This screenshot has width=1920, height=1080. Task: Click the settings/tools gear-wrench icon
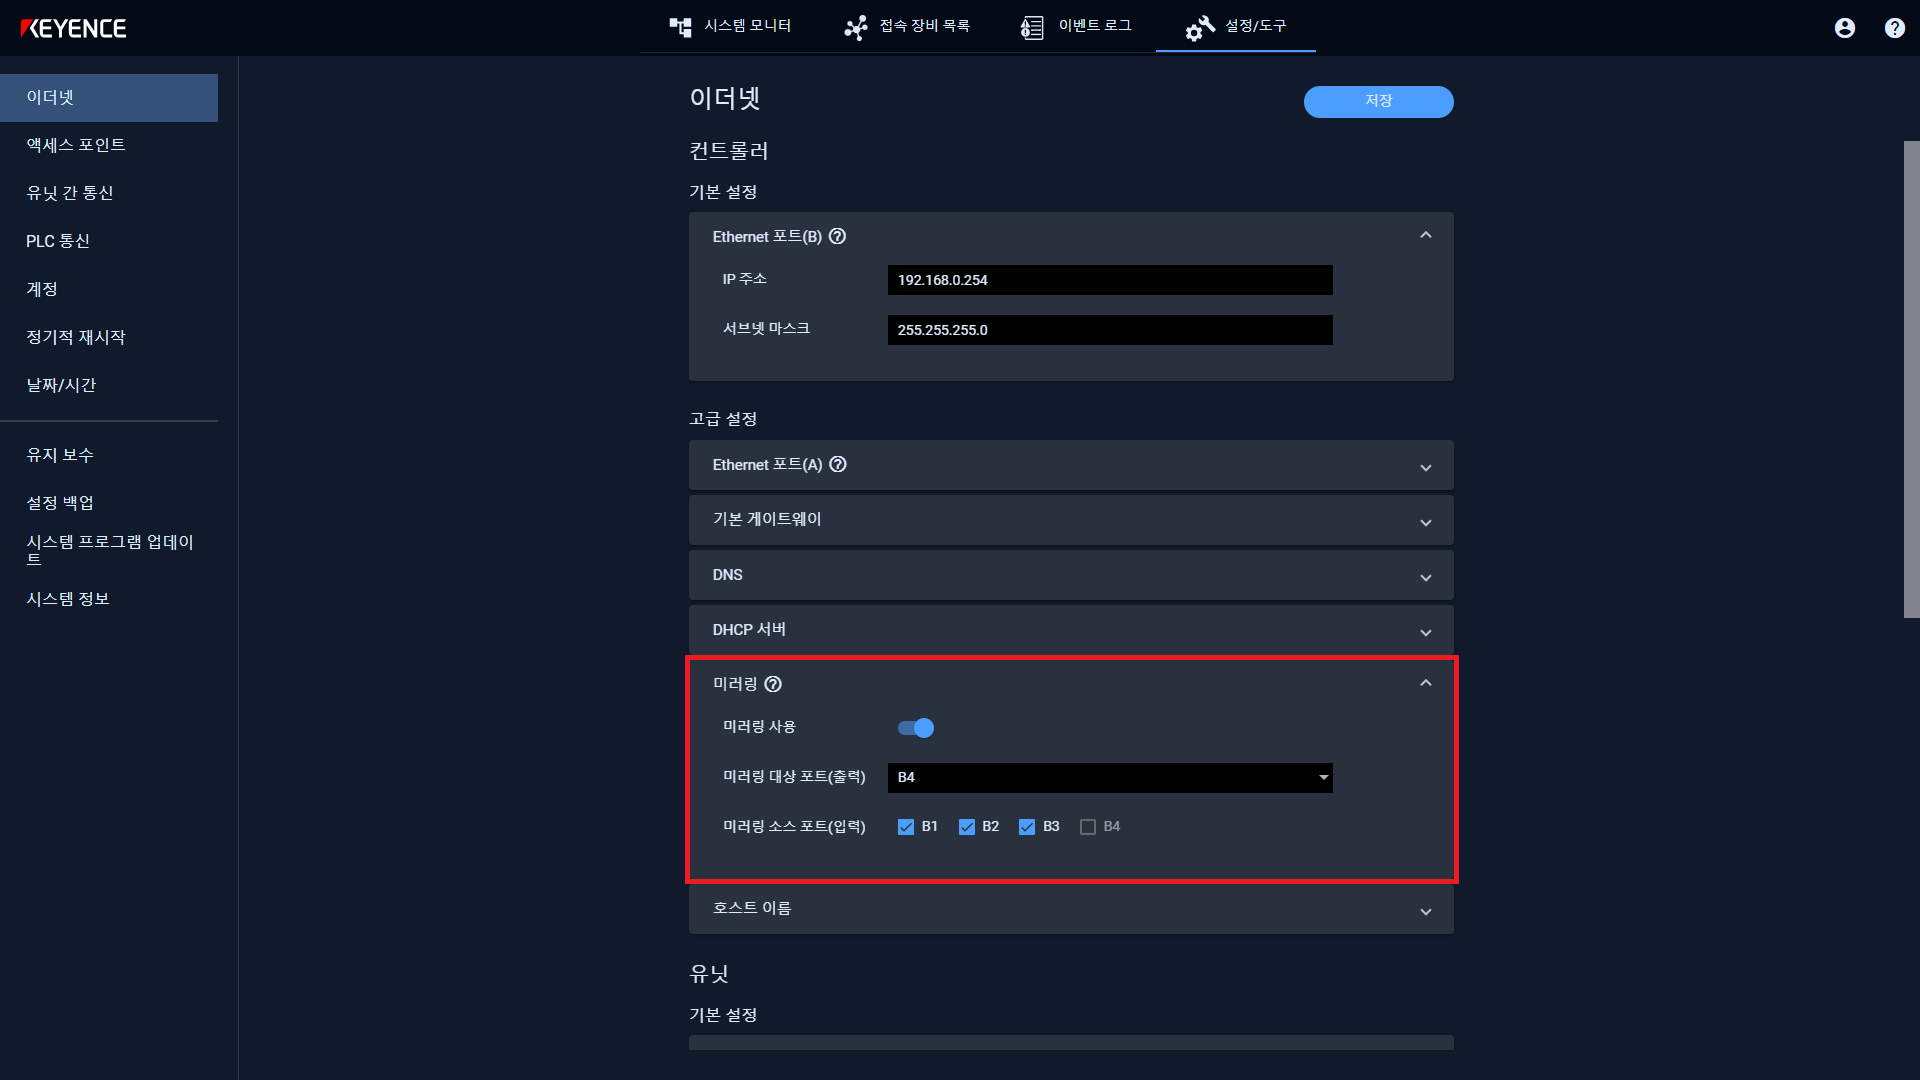(1200, 28)
